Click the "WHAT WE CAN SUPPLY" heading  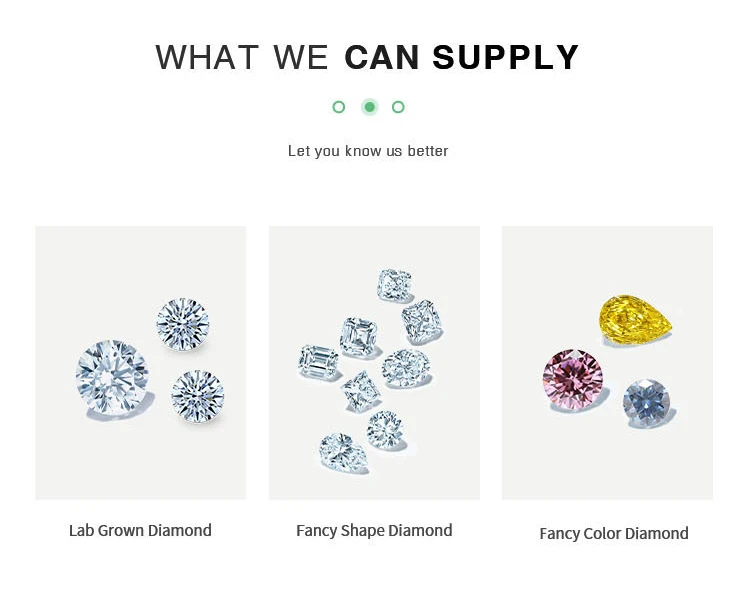[367, 57]
